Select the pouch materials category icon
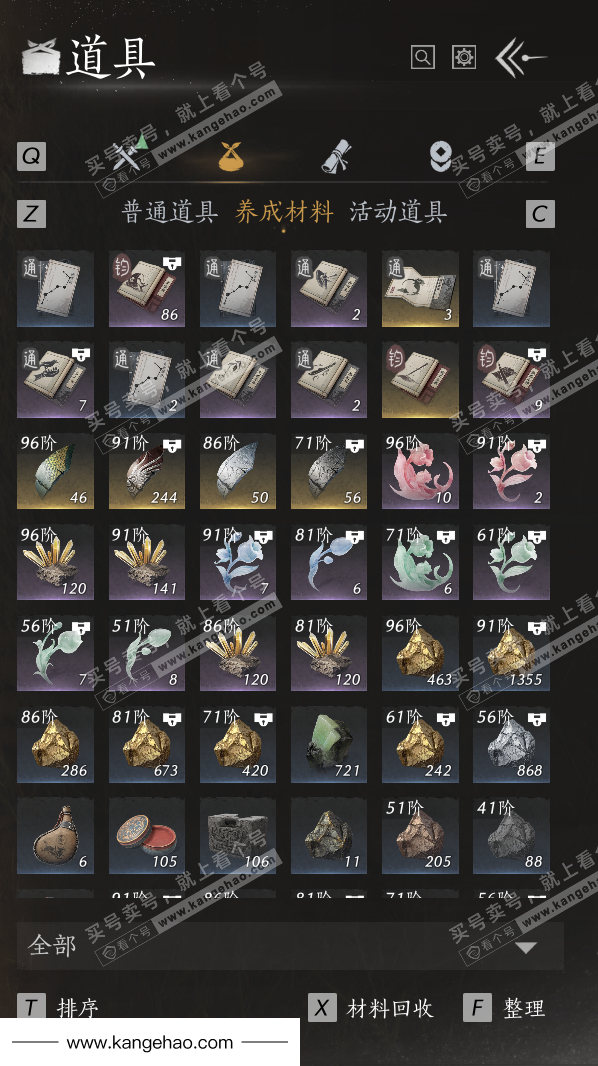 coord(230,155)
